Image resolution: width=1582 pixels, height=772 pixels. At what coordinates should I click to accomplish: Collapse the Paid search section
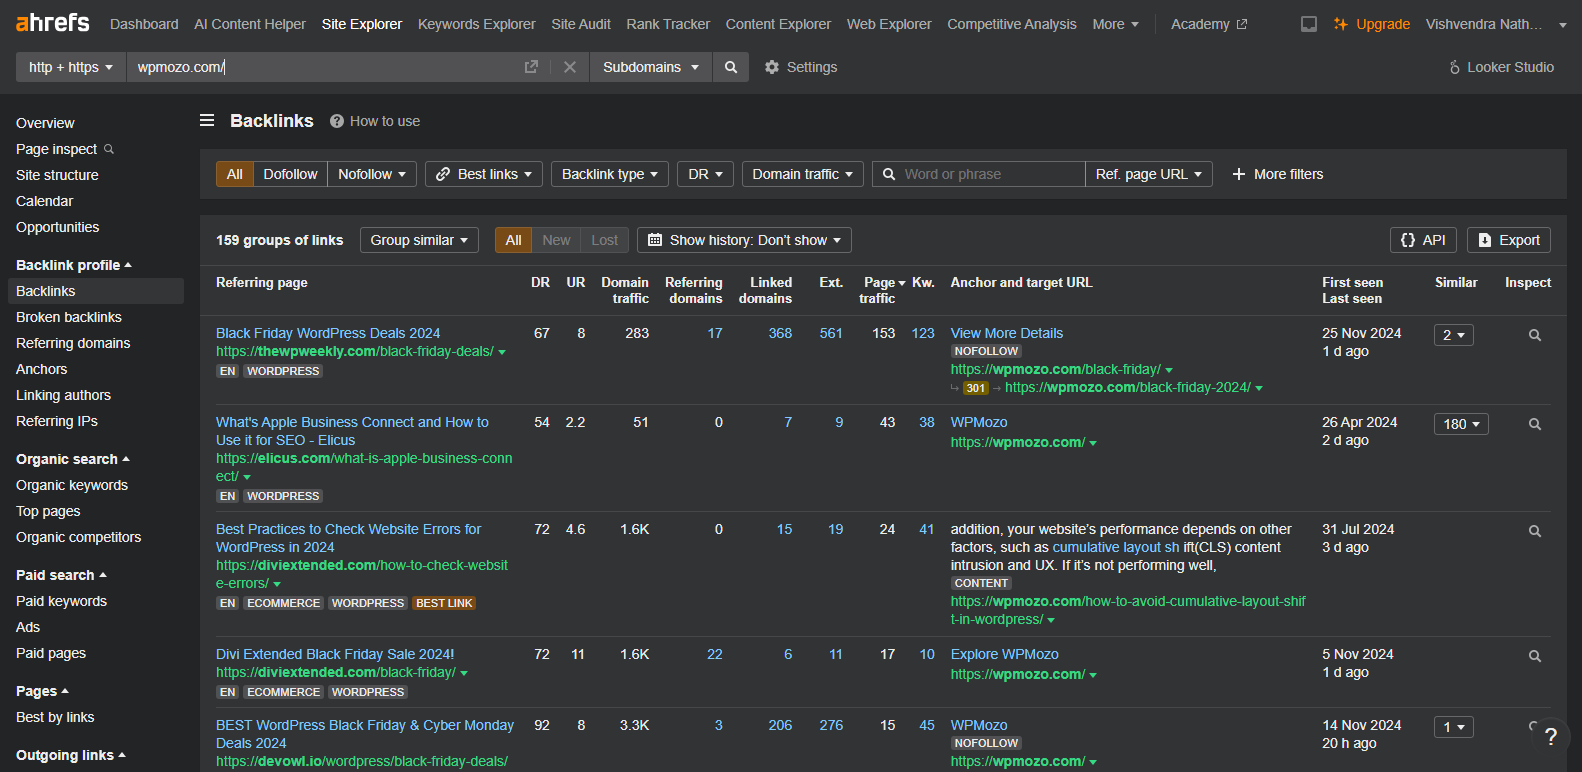coord(61,575)
